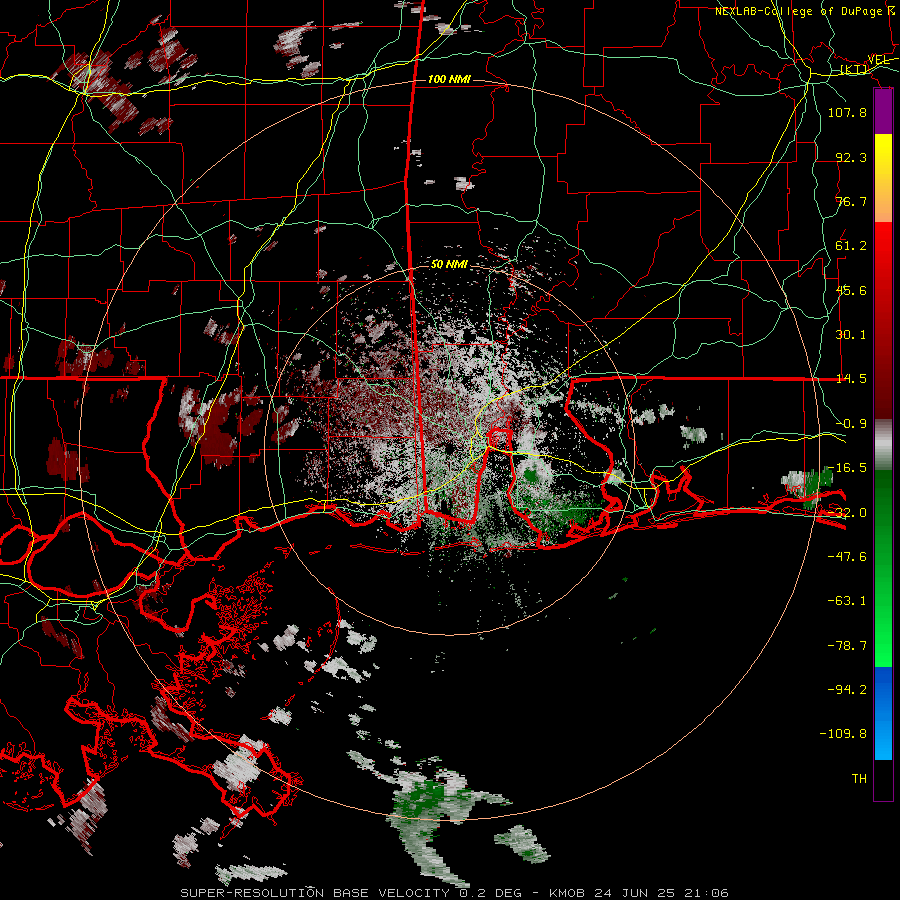Image resolution: width=900 pixels, height=900 pixels.
Task: Select the -63.1 legend value
Action: click(847, 601)
